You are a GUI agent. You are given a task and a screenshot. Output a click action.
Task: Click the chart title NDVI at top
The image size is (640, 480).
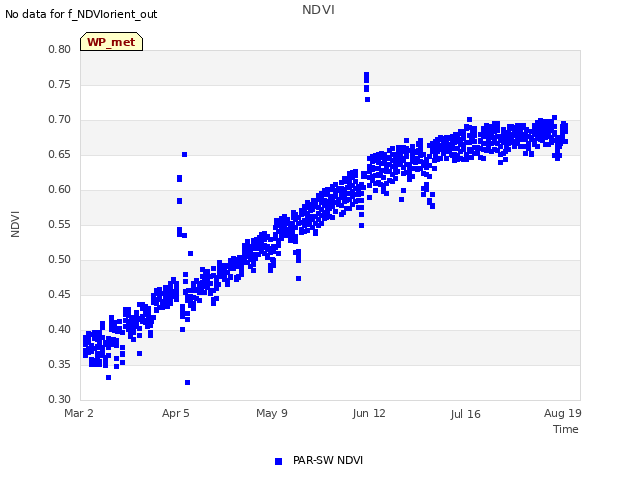(x=318, y=10)
